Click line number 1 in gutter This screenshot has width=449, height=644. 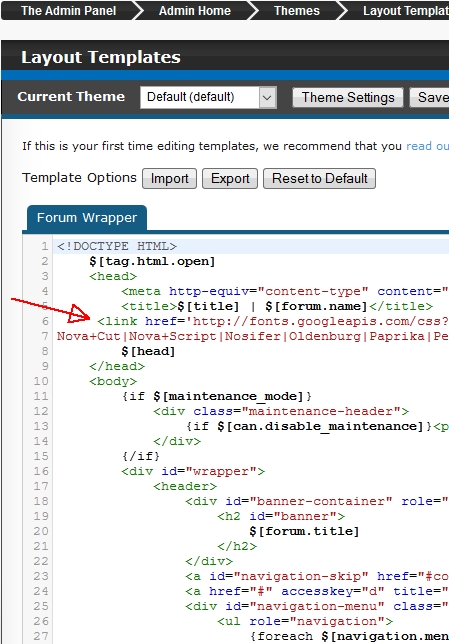tap(44, 246)
